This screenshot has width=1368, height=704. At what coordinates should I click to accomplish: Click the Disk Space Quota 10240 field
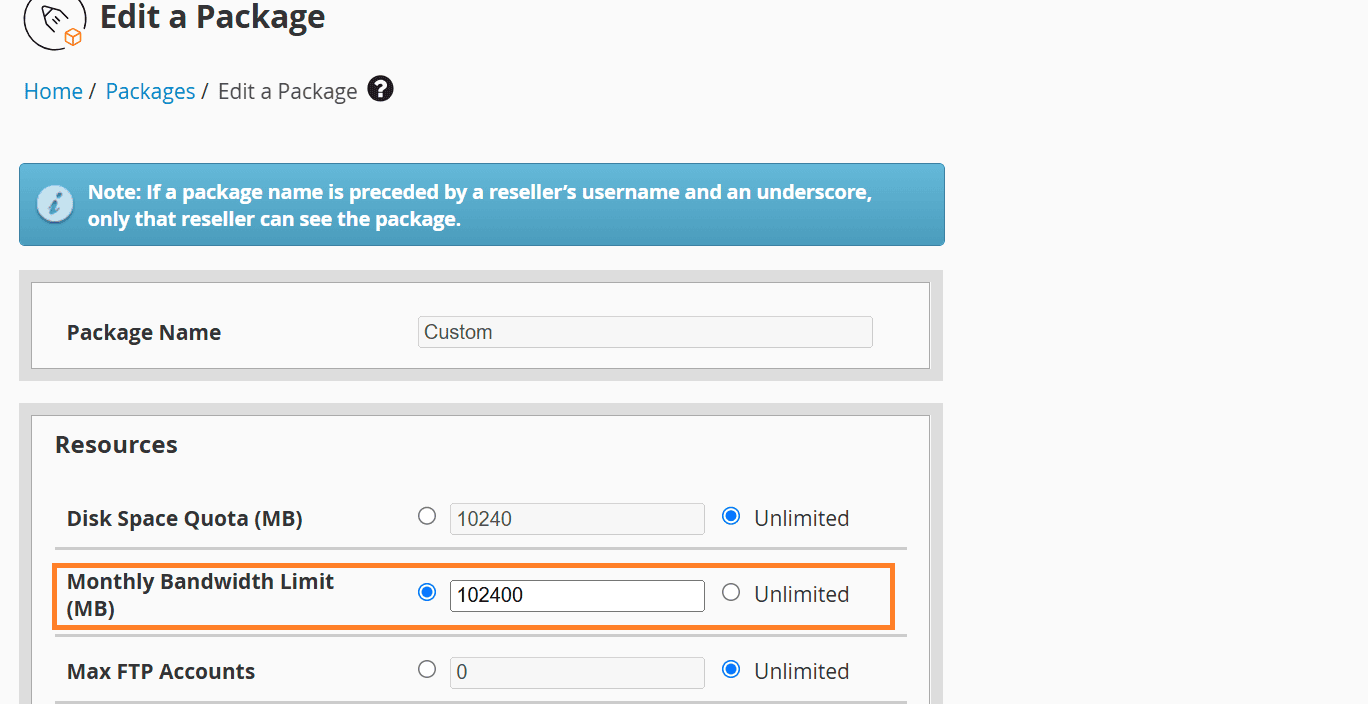coord(577,519)
